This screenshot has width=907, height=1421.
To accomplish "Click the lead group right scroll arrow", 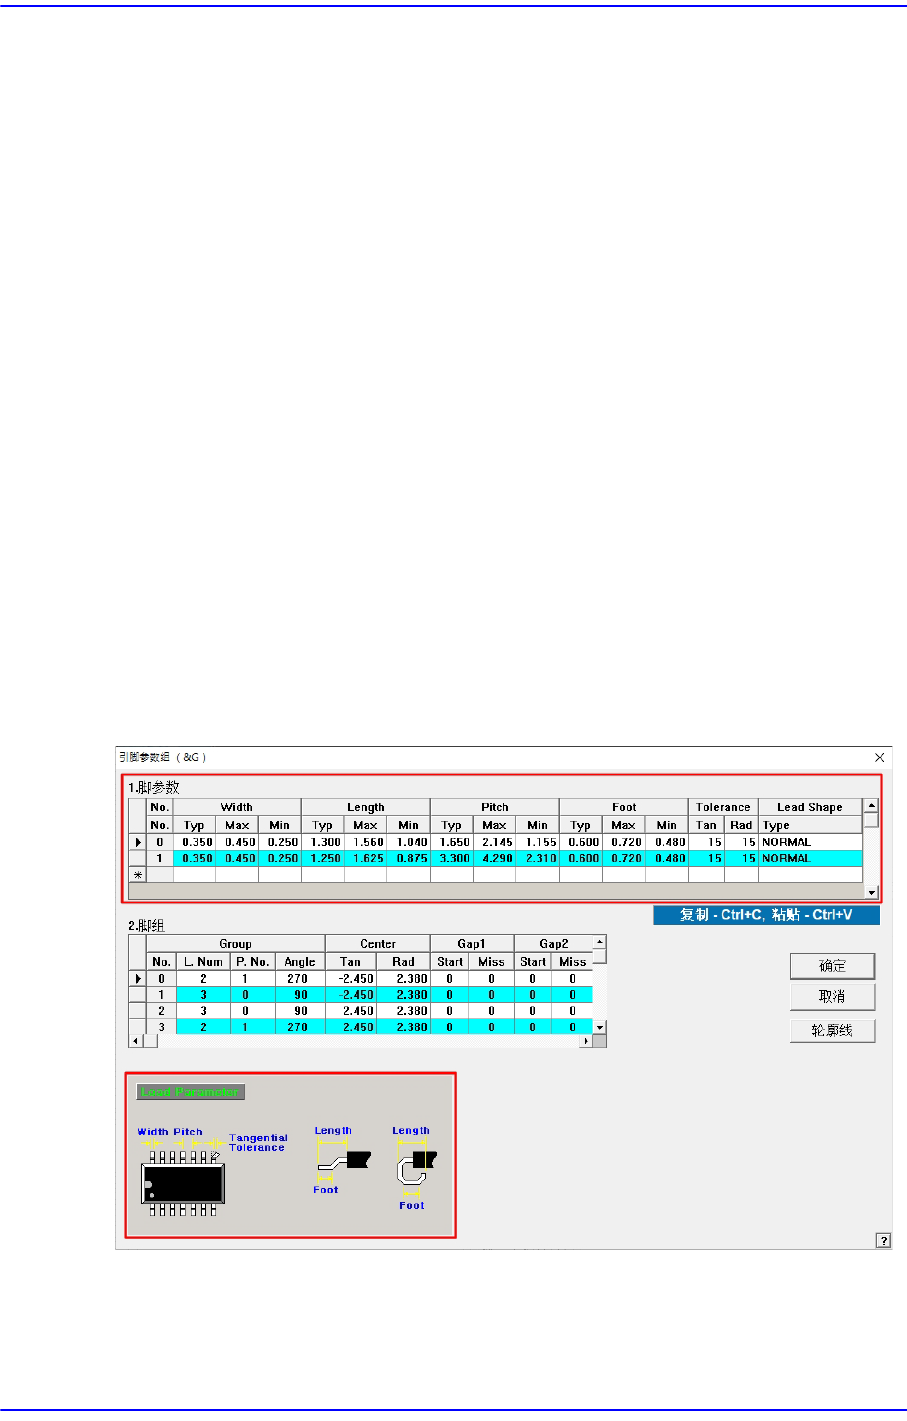I will pos(586,1041).
